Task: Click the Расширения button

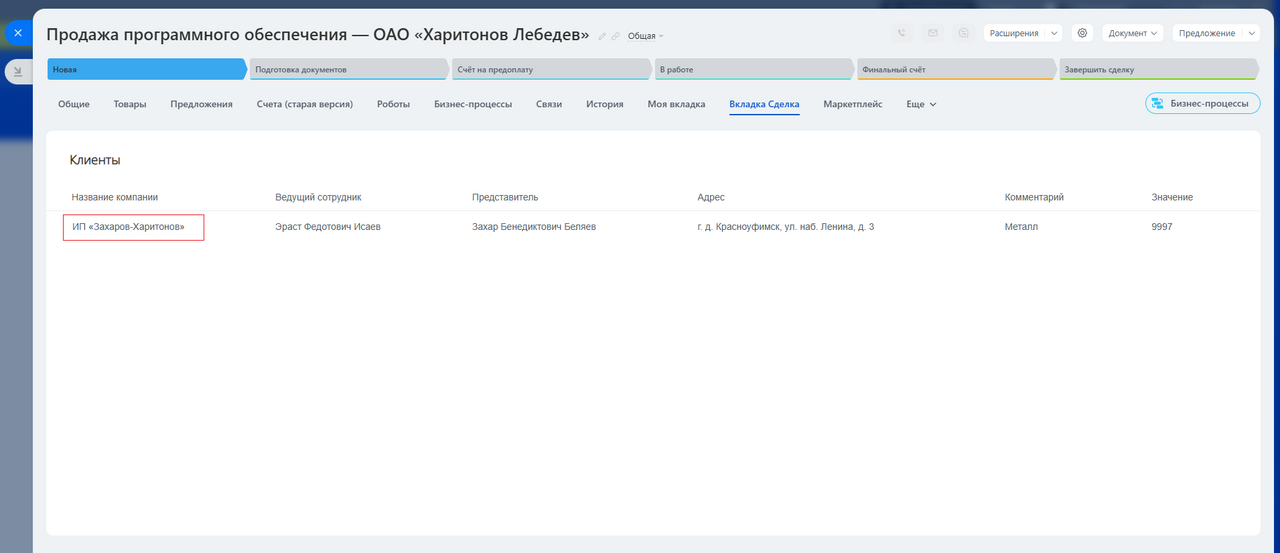Action: (x=1013, y=33)
